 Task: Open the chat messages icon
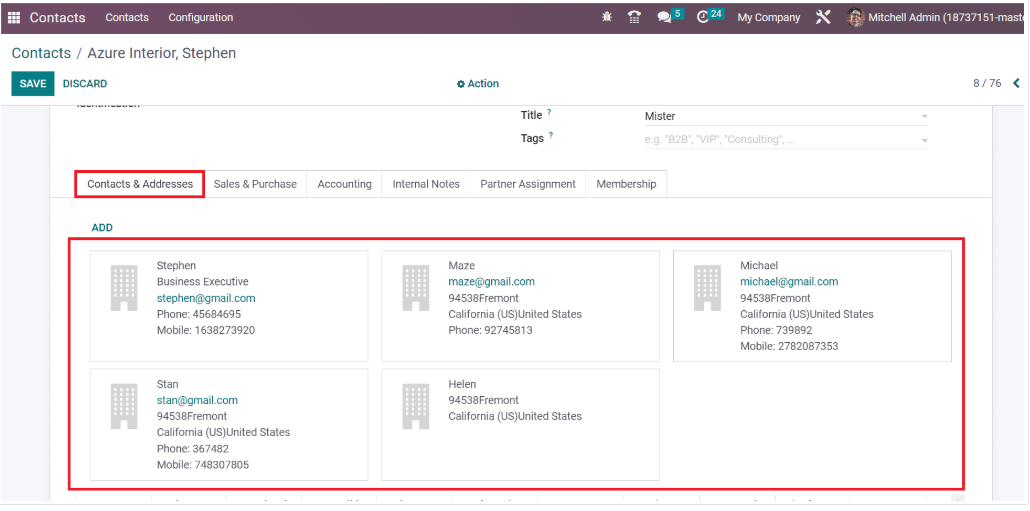click(665, 17)
